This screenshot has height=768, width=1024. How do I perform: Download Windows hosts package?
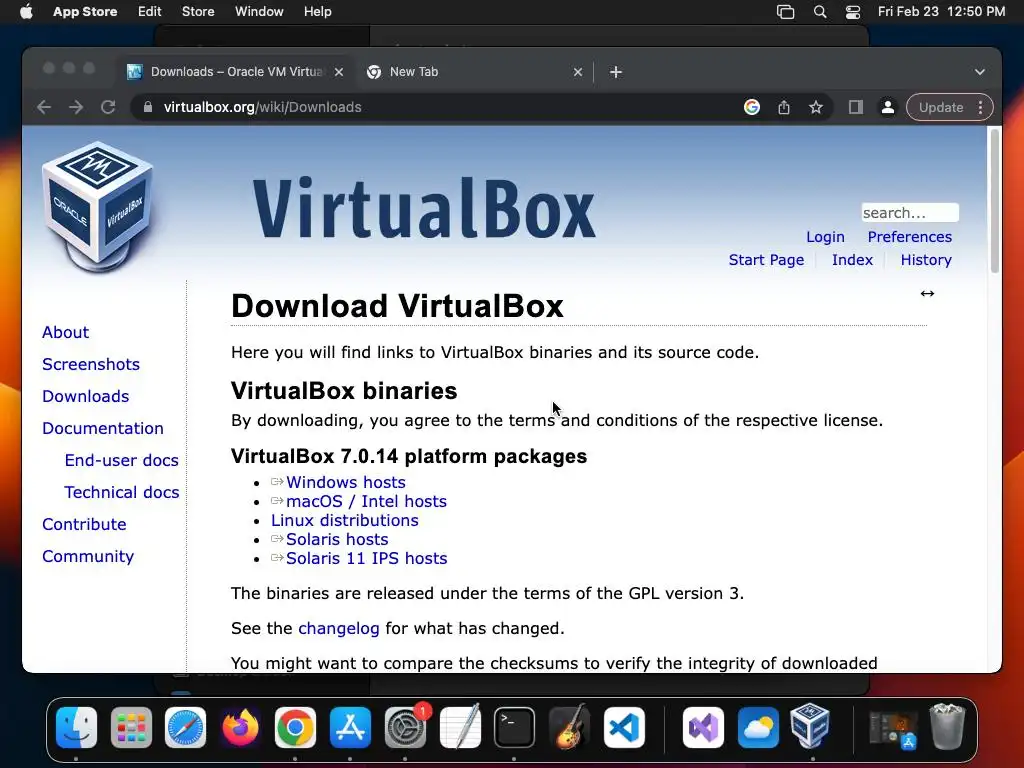click(345, 482)
